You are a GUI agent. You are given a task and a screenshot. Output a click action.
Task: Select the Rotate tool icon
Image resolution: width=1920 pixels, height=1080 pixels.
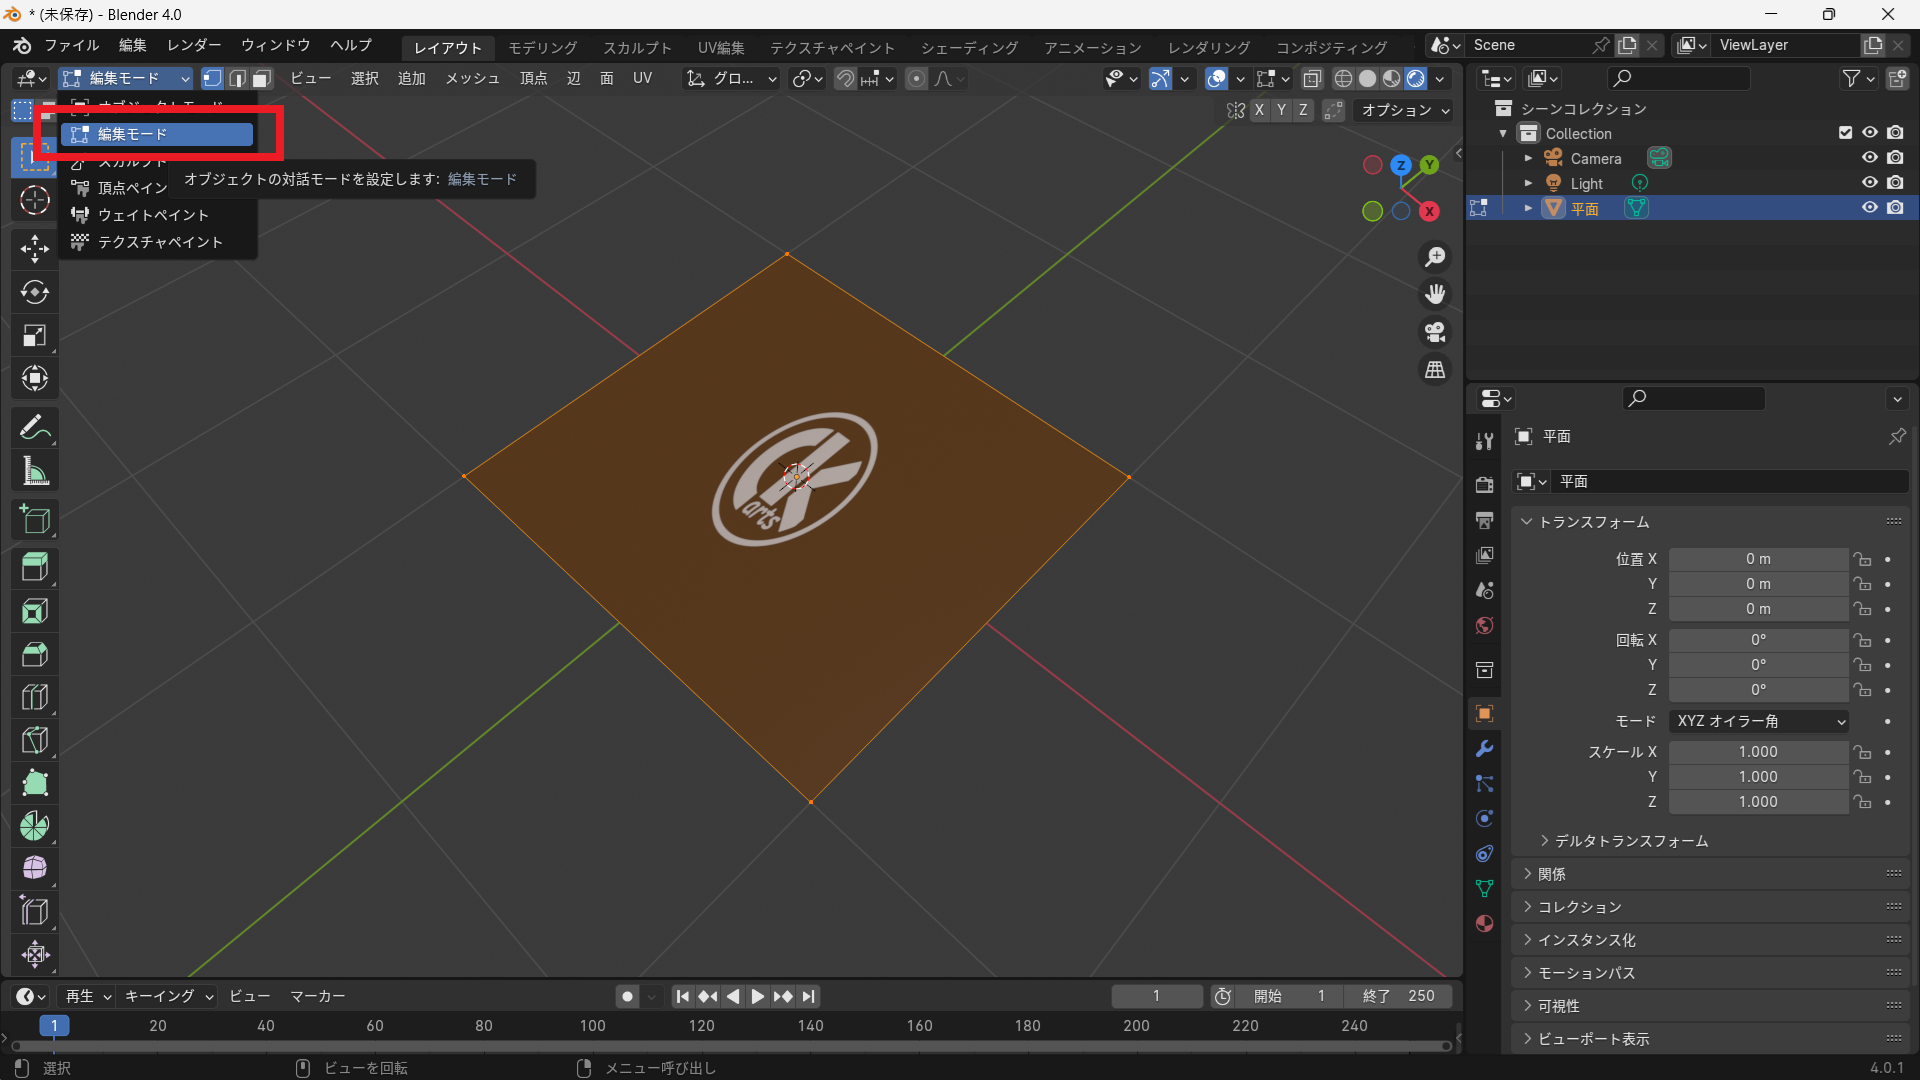(x=35, y=292)
